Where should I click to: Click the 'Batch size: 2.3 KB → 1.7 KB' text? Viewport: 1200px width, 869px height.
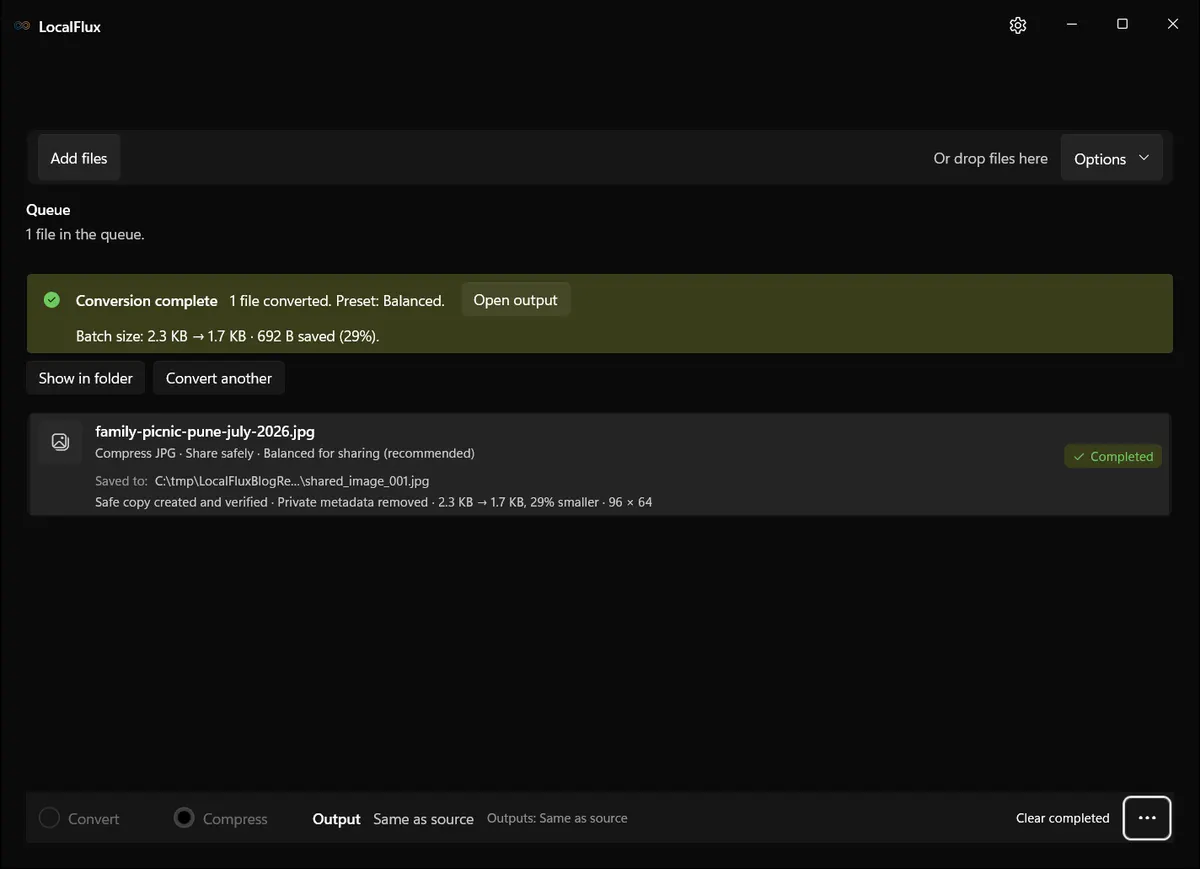[161, 336]
